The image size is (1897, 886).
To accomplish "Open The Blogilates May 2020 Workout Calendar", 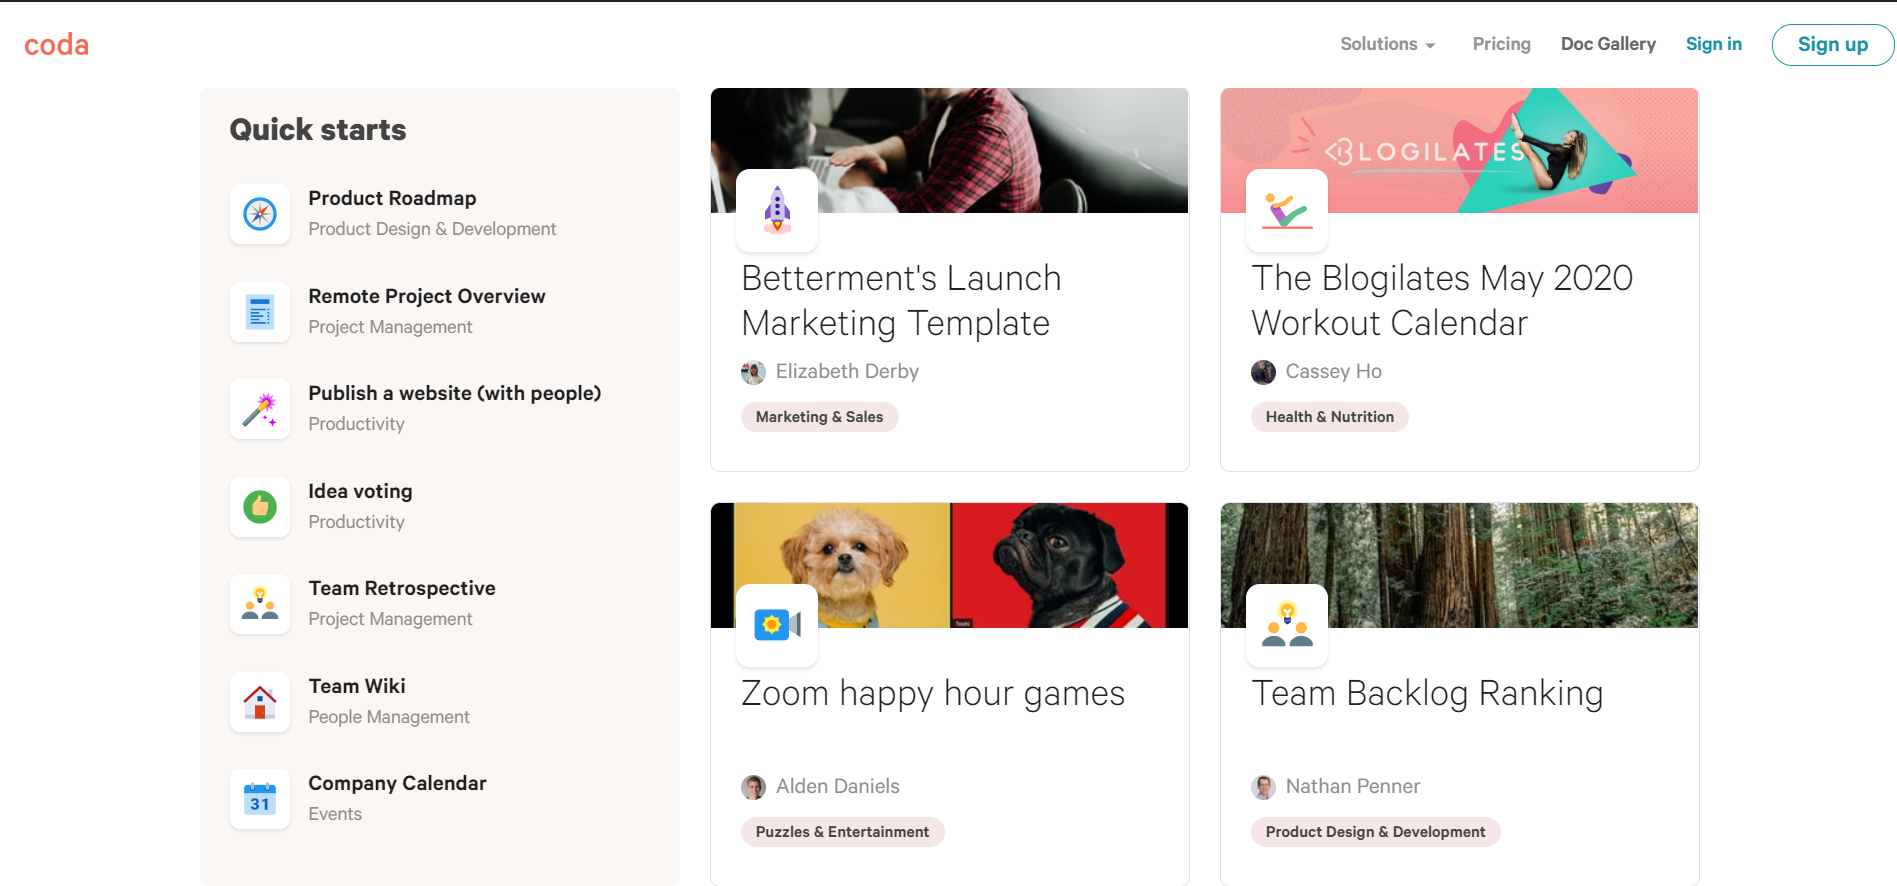I will tap(1442, 300).
